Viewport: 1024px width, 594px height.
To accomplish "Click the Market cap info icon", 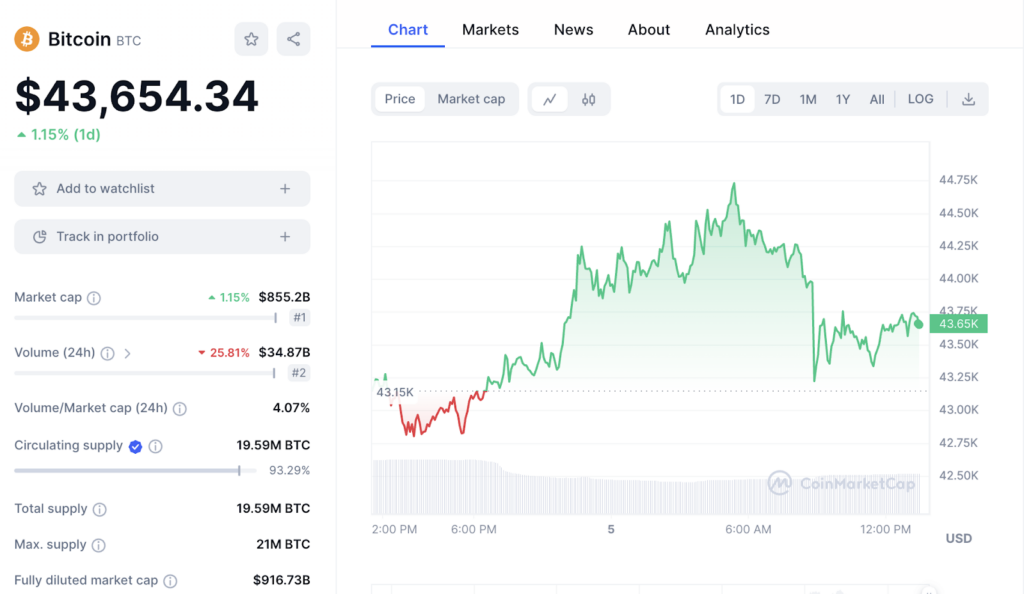I will point(94,298).
